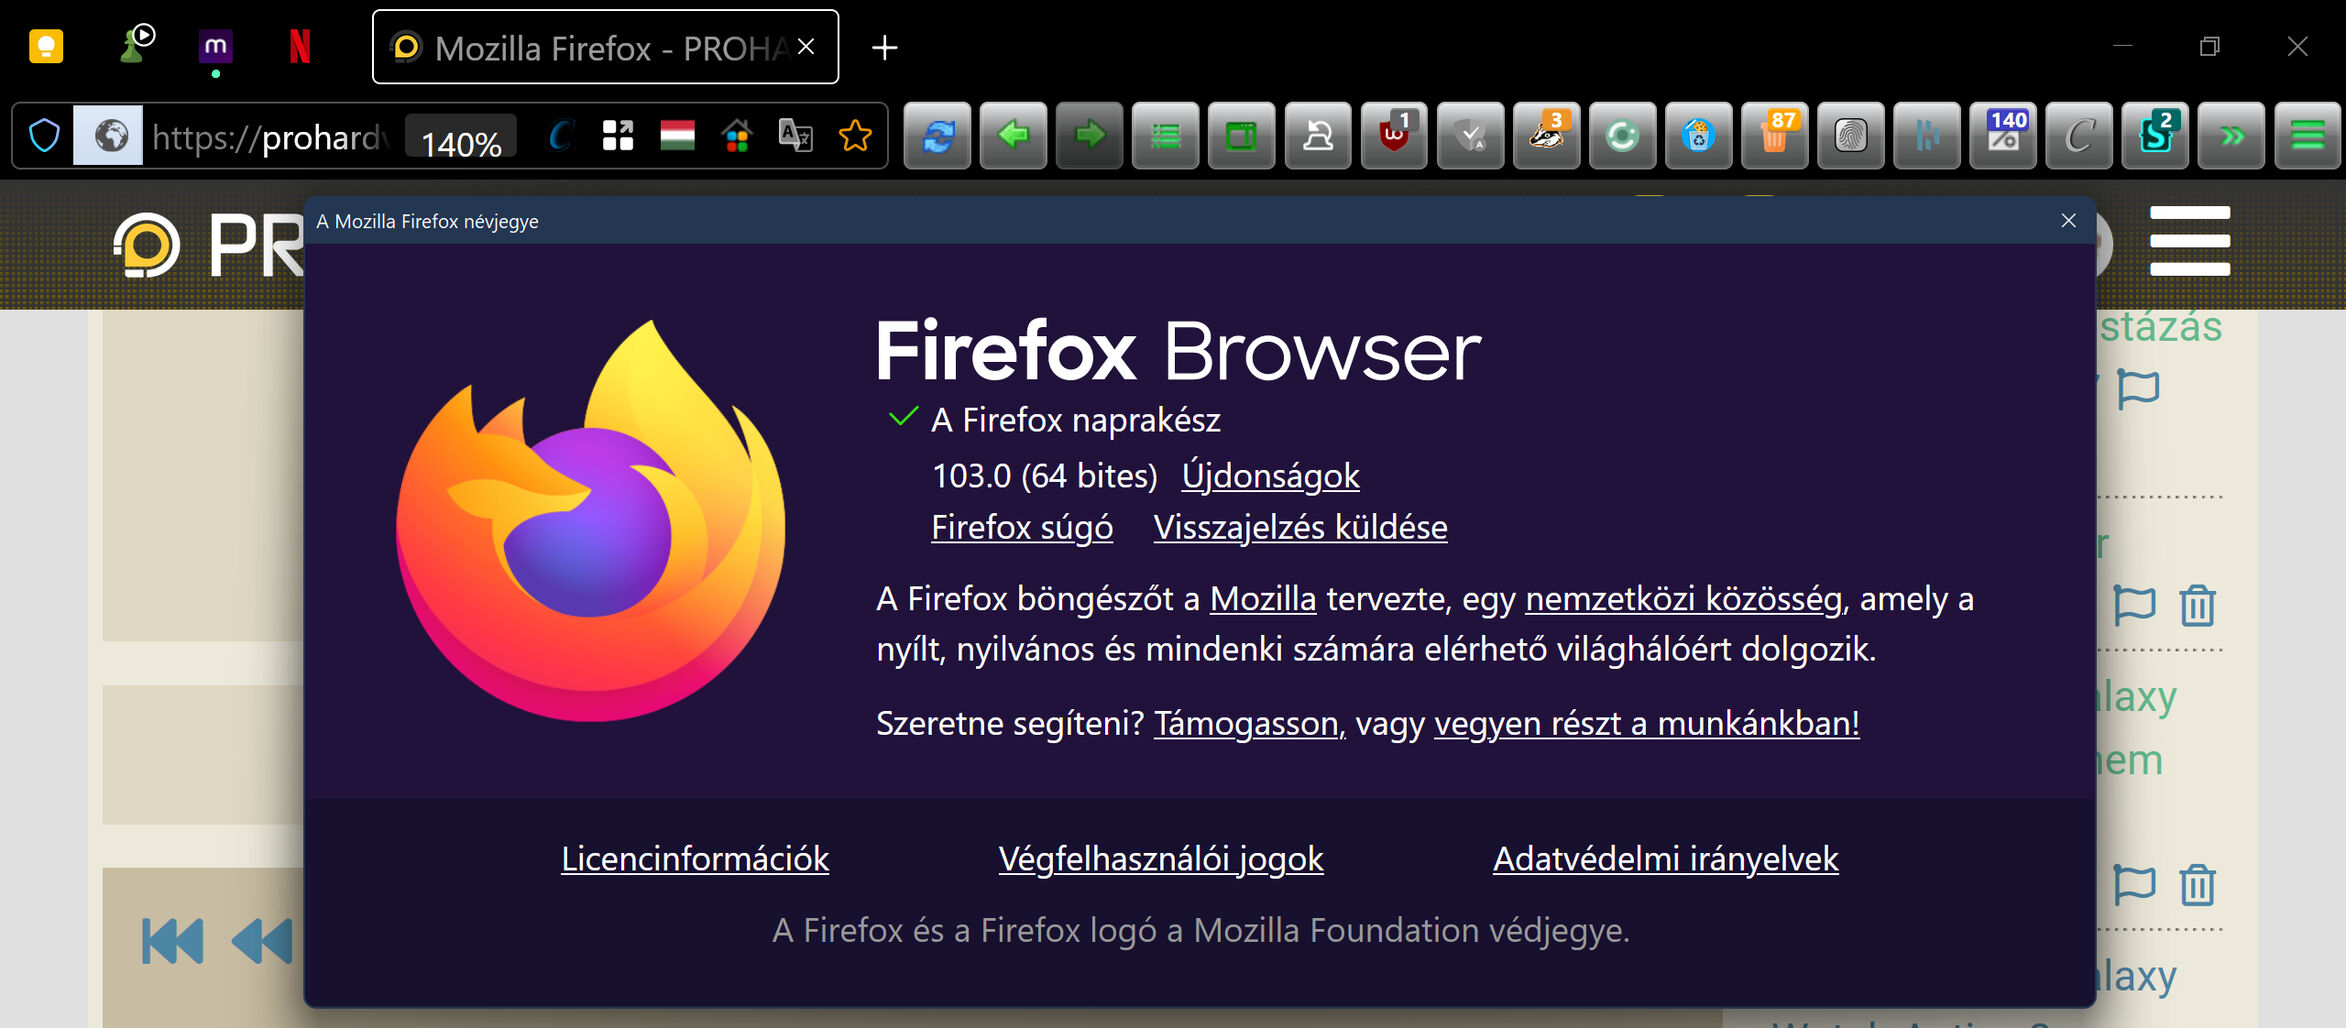Switch to the pinned Chess.com tab
The width and height of the screenshot is (2346, 1028).
click(x=138, y=45)
